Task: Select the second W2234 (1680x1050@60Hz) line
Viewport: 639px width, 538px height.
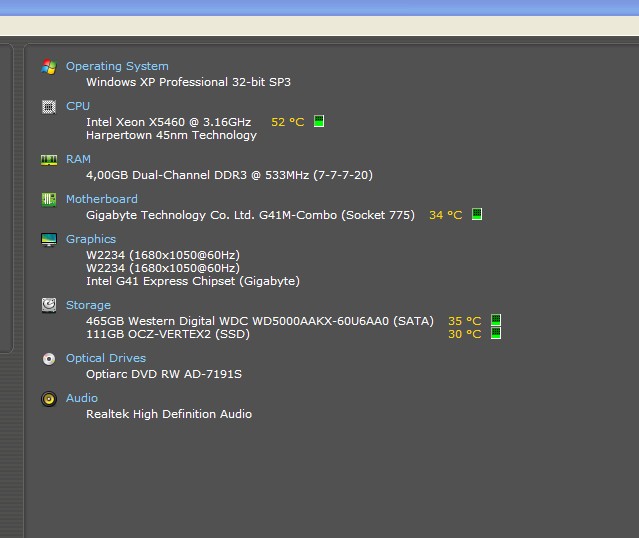Action: point(163,268)
